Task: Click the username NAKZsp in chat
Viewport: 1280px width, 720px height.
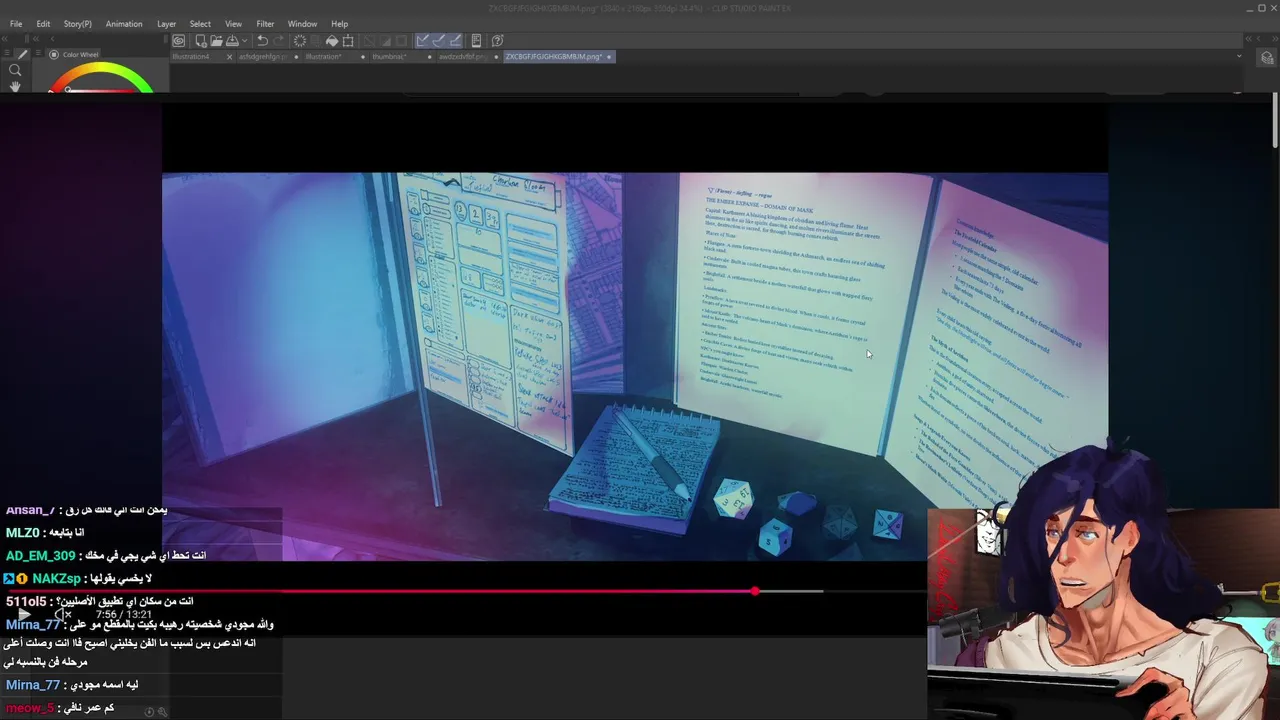Action: pos(55,579)
